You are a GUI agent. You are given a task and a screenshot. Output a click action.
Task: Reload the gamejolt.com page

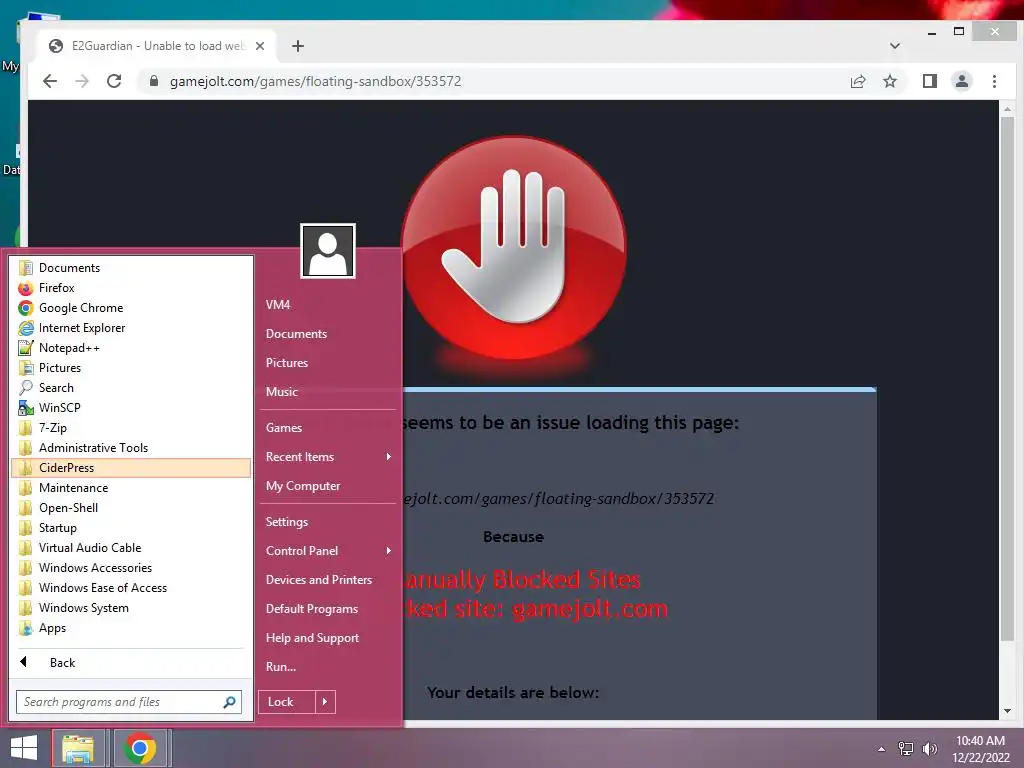[114, 81]
